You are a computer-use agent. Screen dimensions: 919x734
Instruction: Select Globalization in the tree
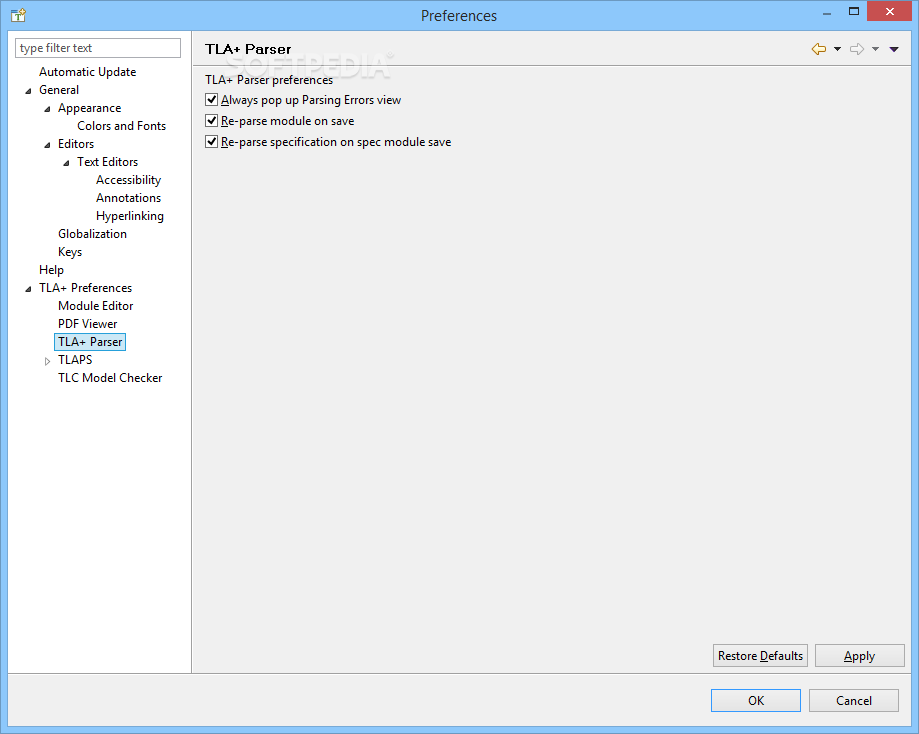(92, 234)
